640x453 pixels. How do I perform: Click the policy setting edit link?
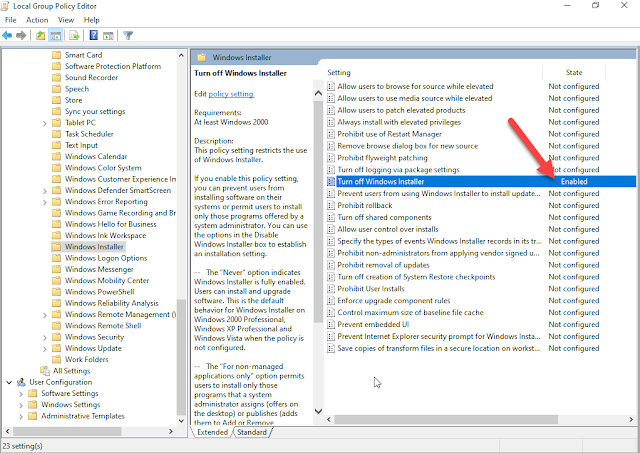point(231,94)
